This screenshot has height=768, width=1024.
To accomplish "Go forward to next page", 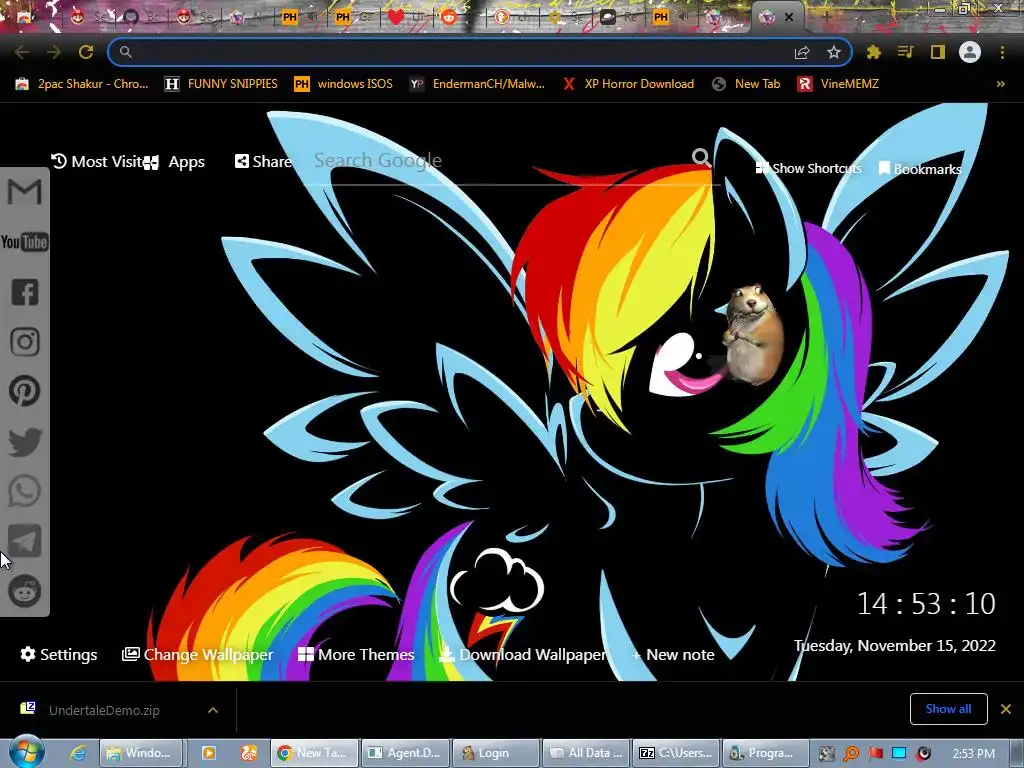I will 54,52.
